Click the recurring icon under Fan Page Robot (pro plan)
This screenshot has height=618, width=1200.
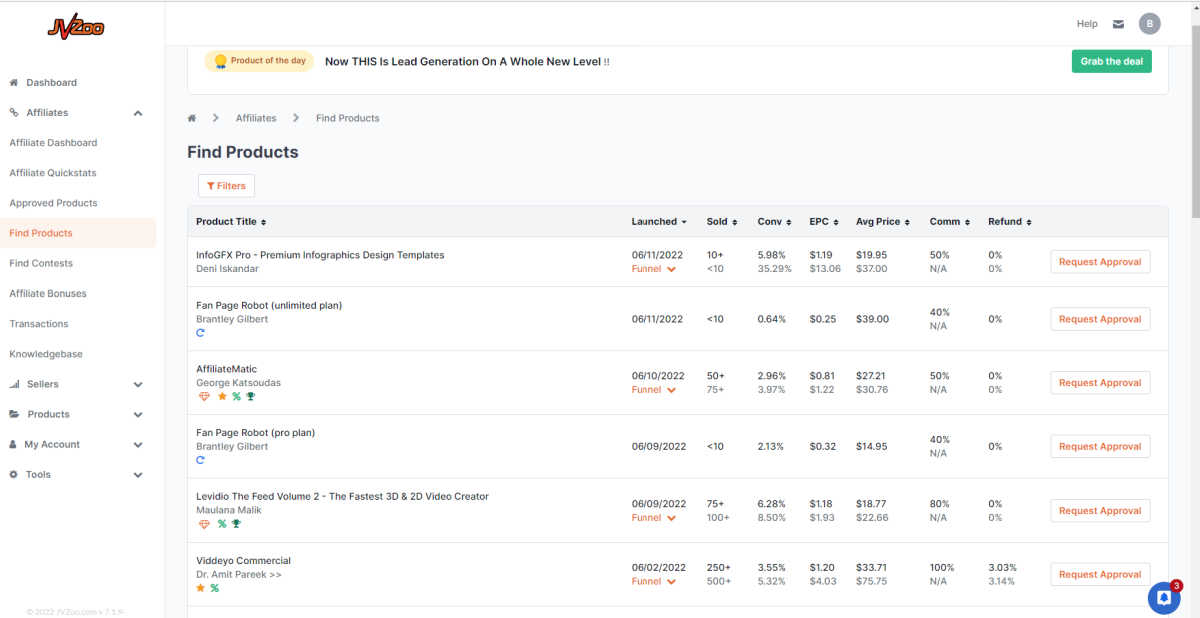[201, 460]
